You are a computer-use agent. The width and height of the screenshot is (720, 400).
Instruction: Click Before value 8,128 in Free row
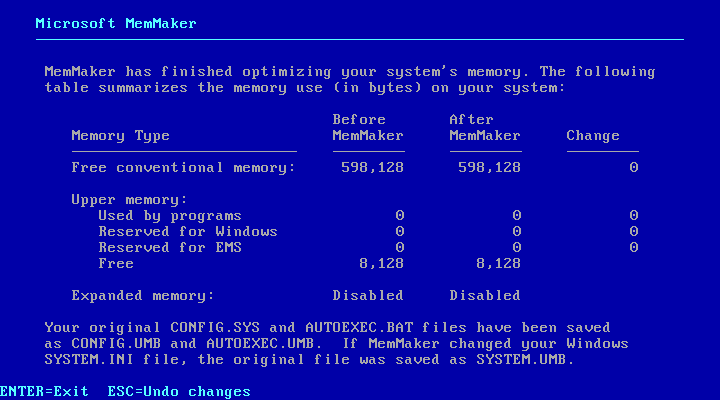pos(382,264)
